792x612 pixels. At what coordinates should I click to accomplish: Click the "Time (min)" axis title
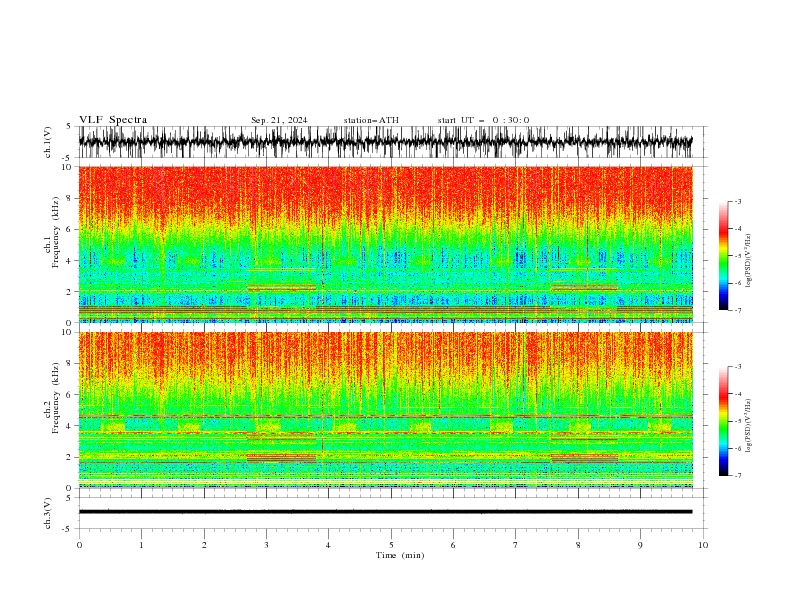(400, 555)
